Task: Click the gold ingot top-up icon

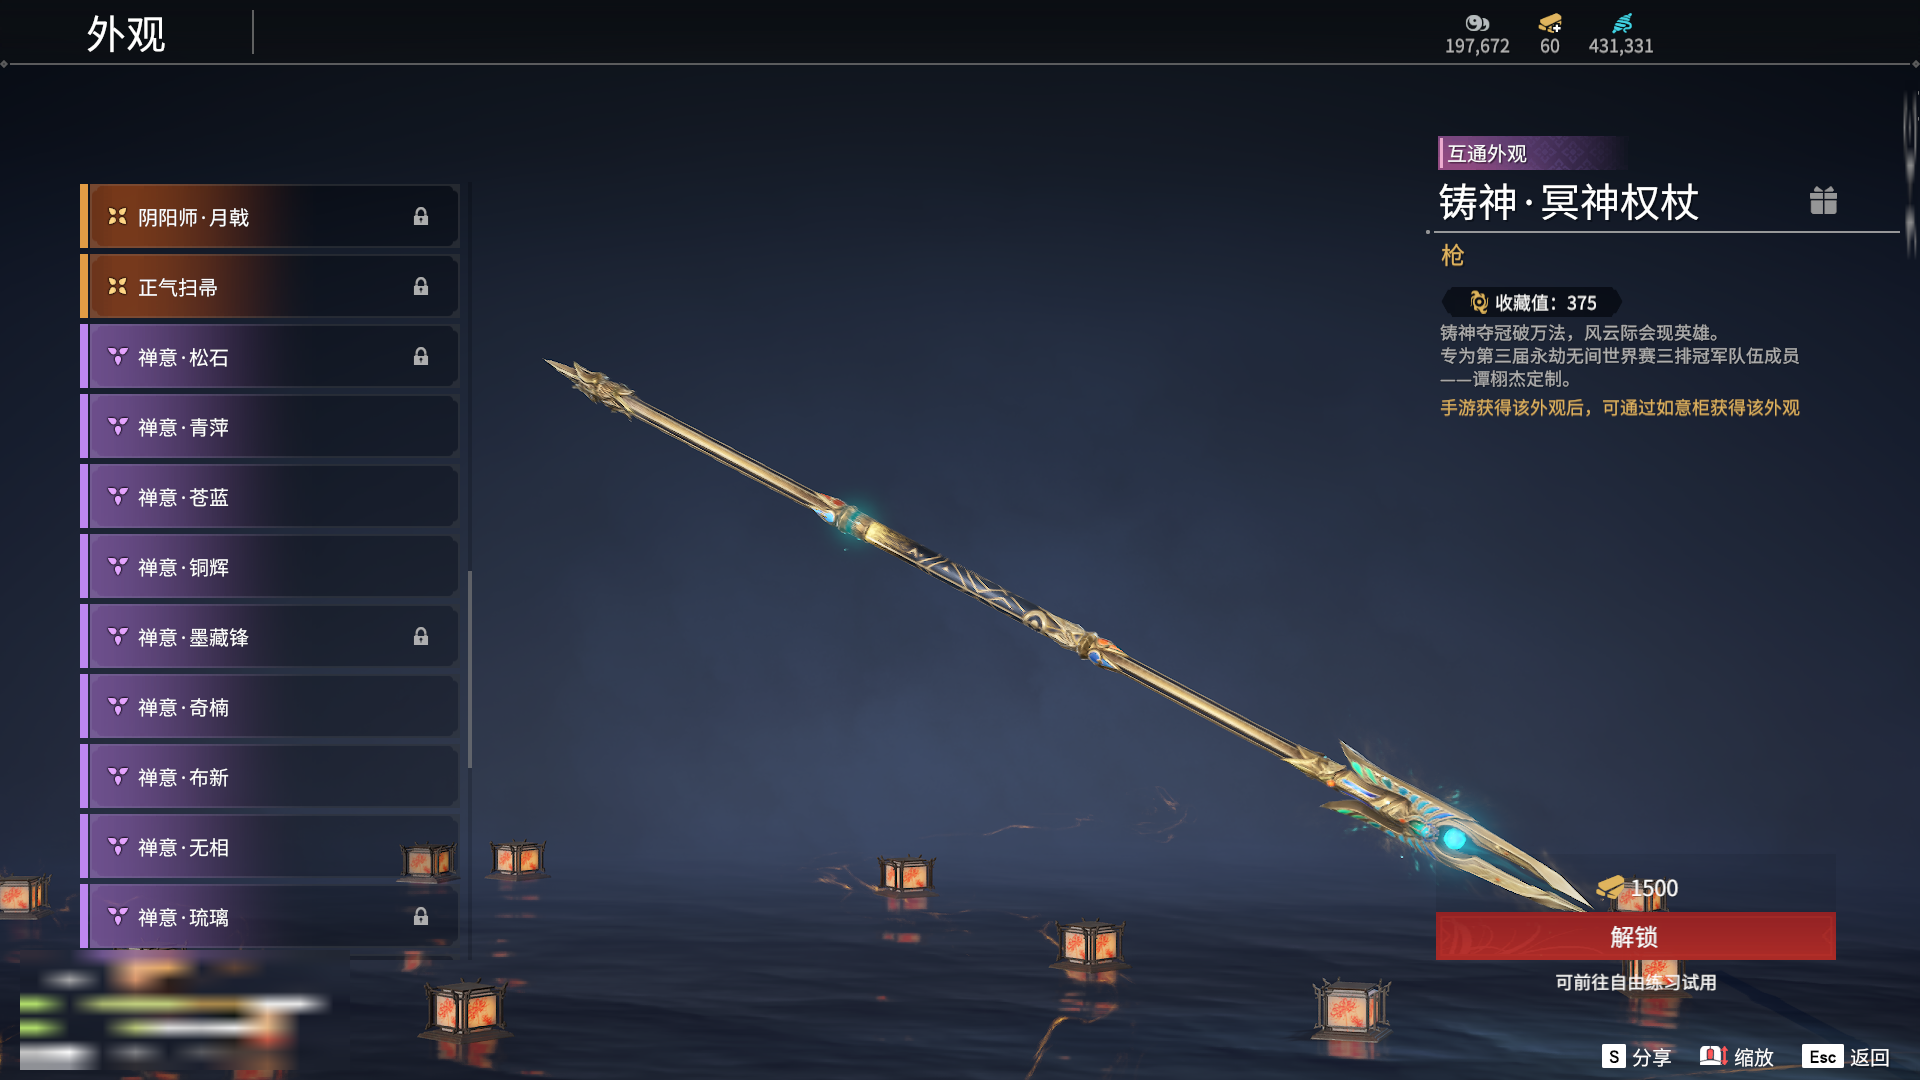Action: pyautogui.click(x=1550, y=23)
